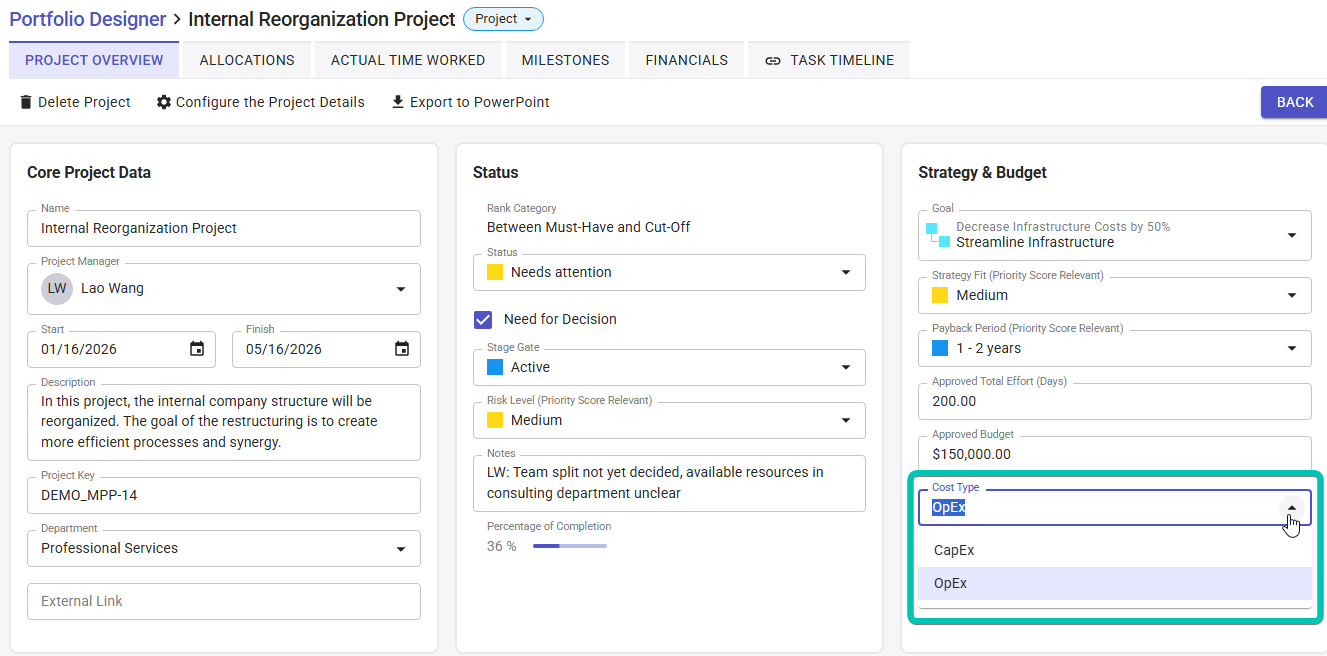Click the Delete Project trash icon

point(24,101)
